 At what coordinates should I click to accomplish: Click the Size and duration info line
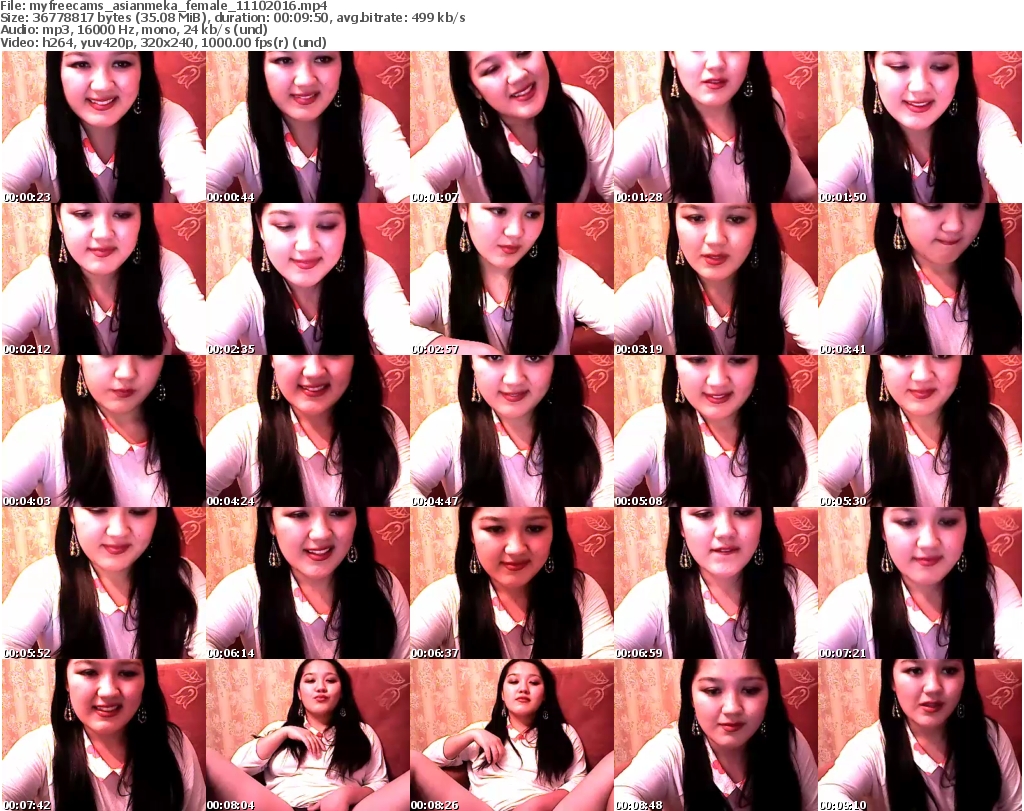(233, 18)
